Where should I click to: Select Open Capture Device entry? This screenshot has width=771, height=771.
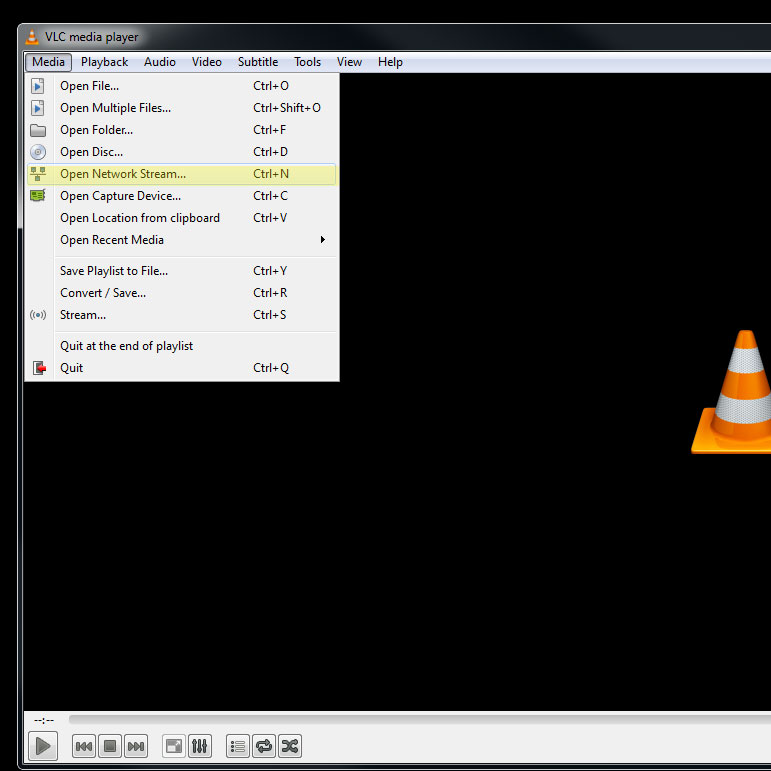[120, 196]
